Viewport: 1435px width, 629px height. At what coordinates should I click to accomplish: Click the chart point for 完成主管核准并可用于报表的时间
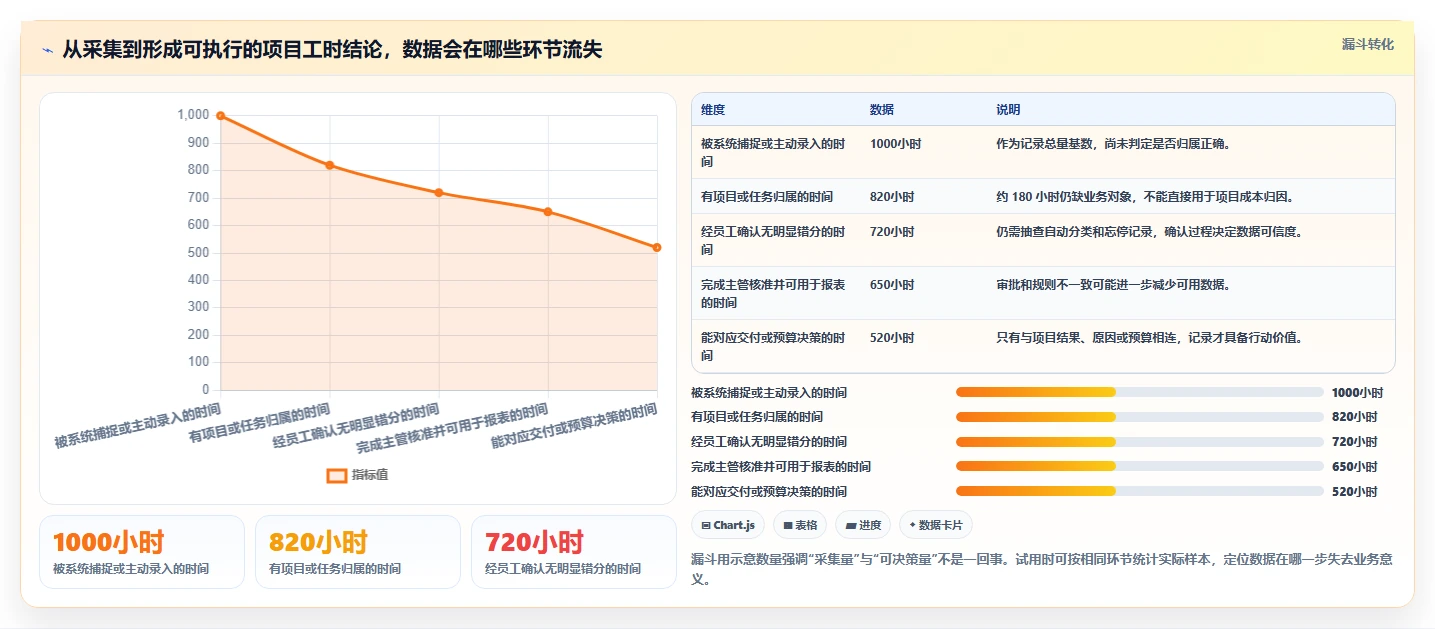(x=548, y=211)
